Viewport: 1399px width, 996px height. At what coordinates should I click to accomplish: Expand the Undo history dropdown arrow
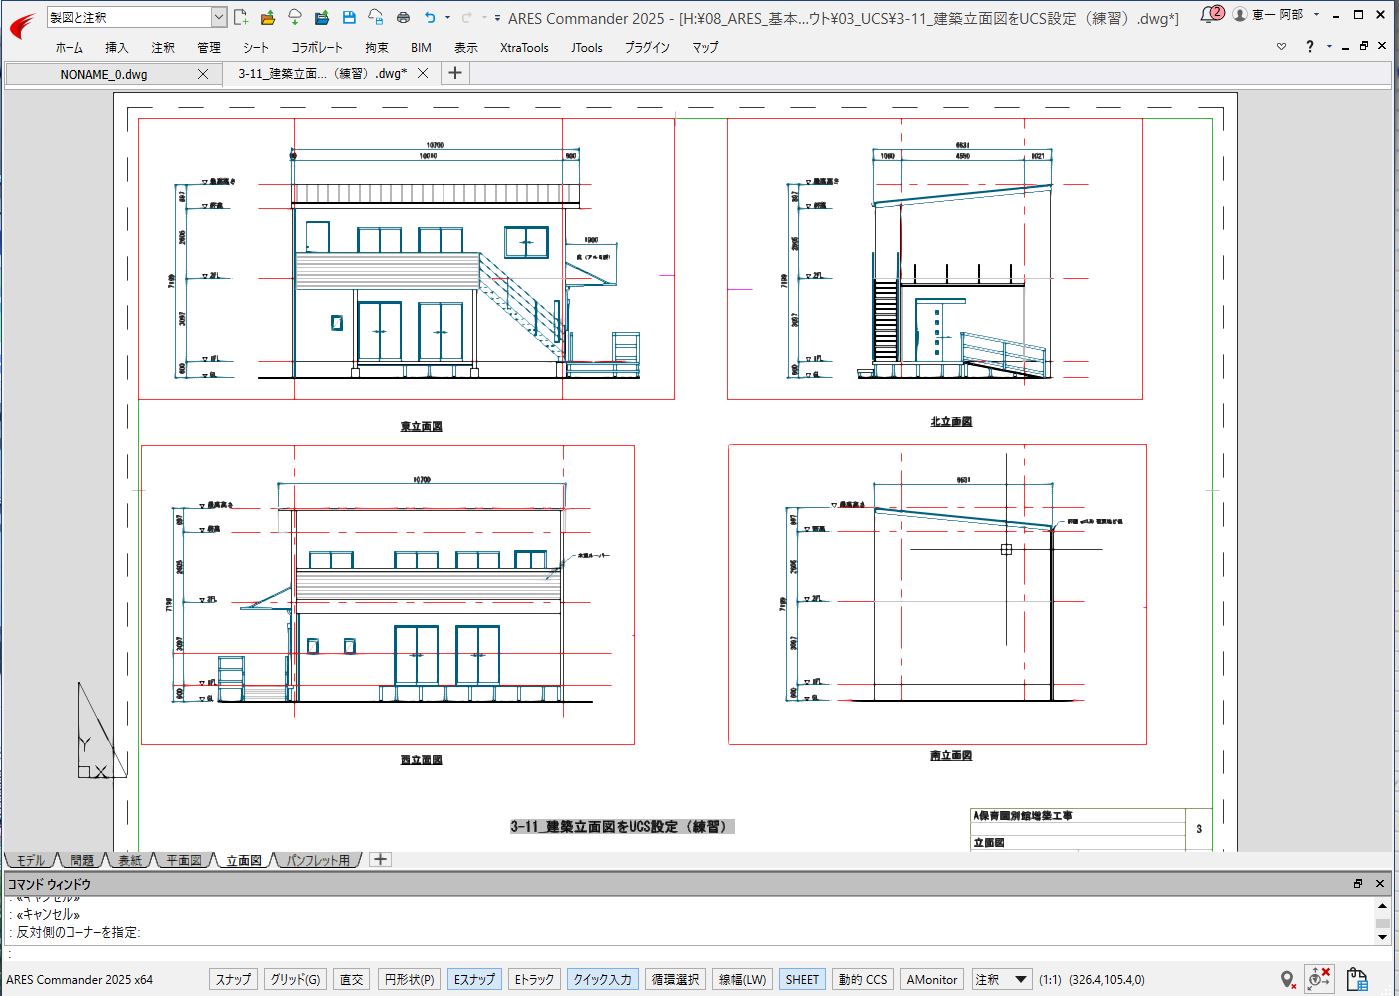(x=447, y=17)
